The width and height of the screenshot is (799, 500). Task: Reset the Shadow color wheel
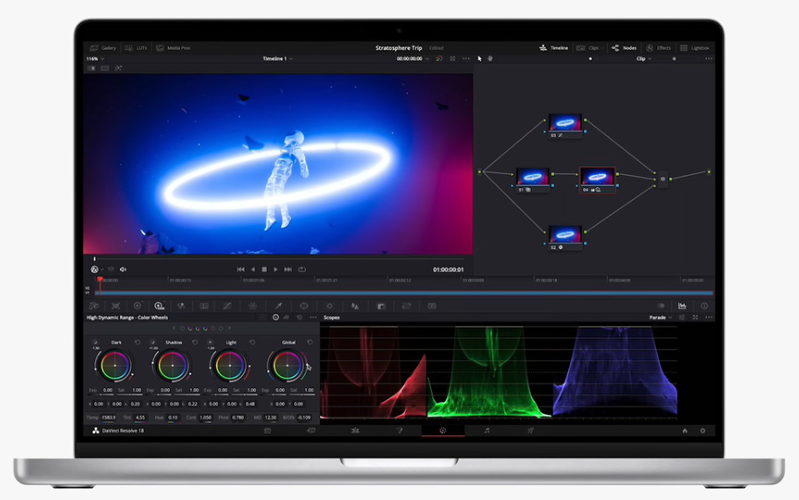(x=195, y=342)
